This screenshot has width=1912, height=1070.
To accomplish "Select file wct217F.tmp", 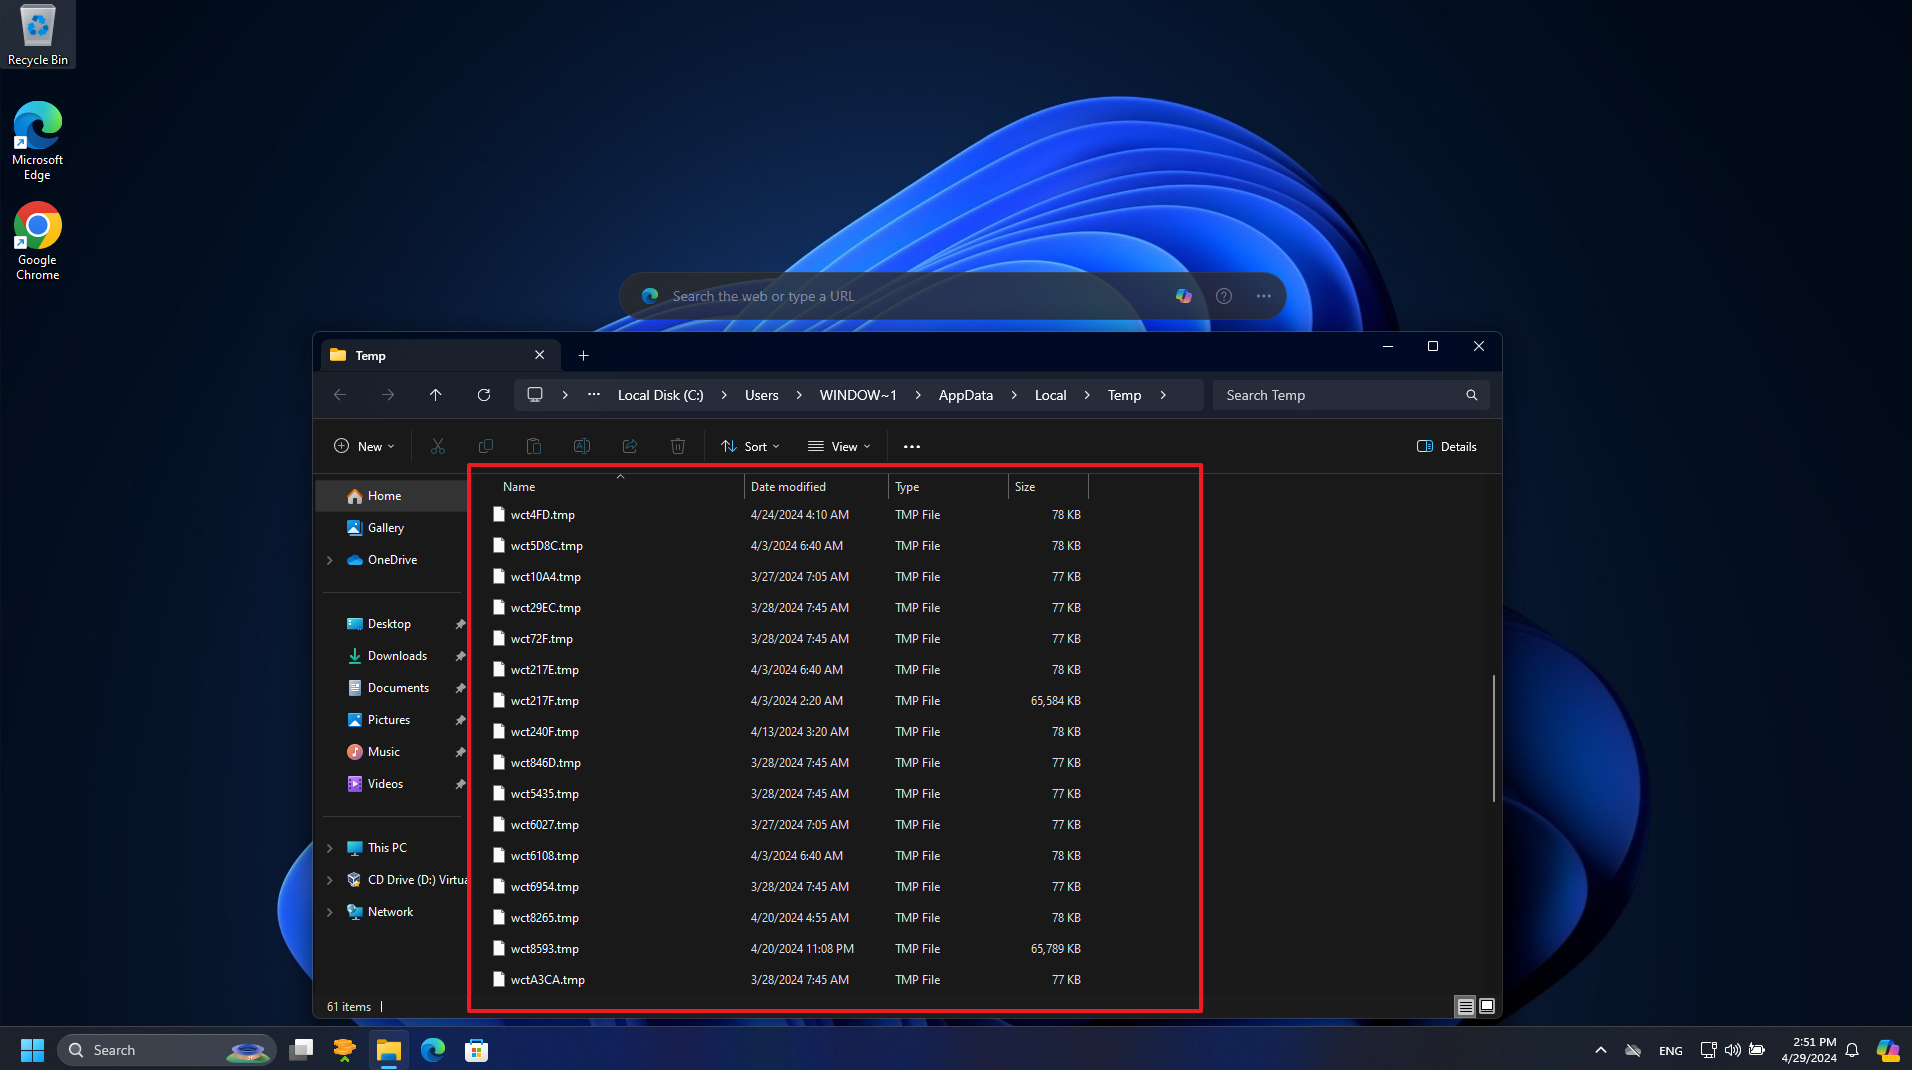I will (786, 701).
